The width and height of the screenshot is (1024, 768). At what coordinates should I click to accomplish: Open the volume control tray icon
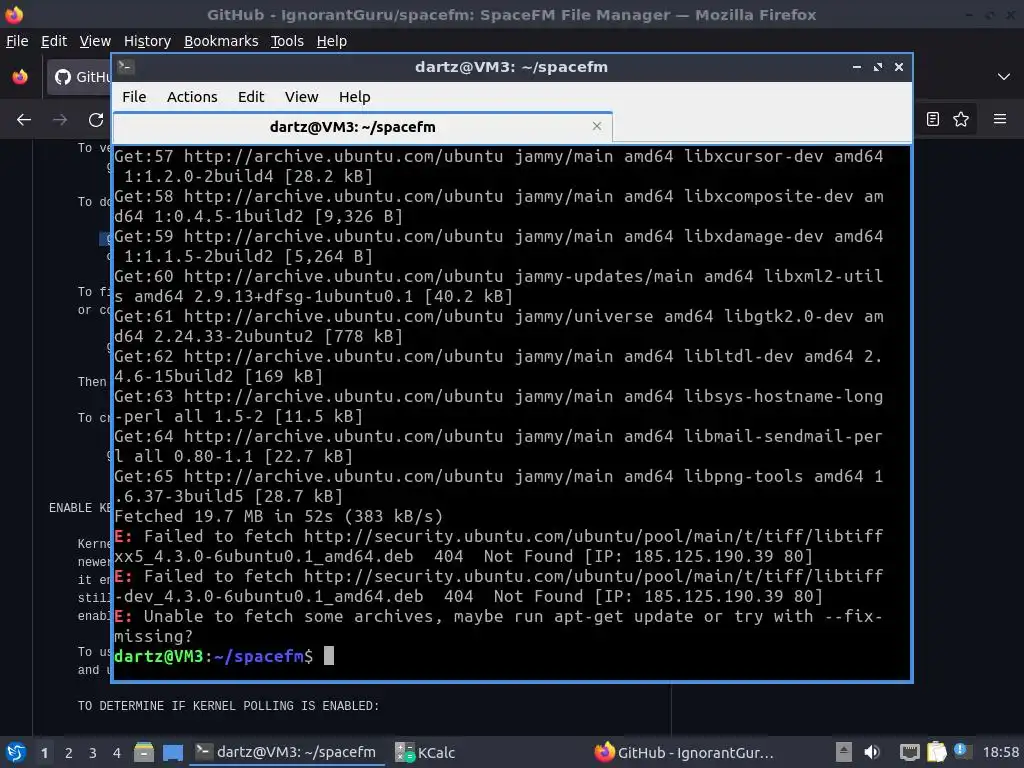[872, 752]
